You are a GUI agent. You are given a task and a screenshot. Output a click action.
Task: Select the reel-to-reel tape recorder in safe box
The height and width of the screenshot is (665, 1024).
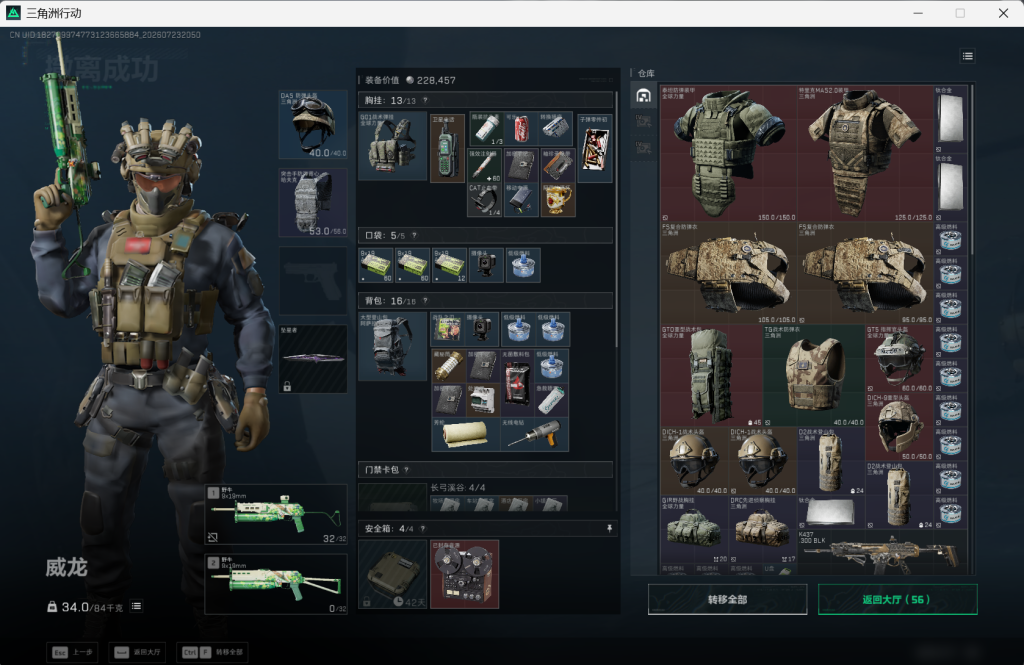coord(464,574)
